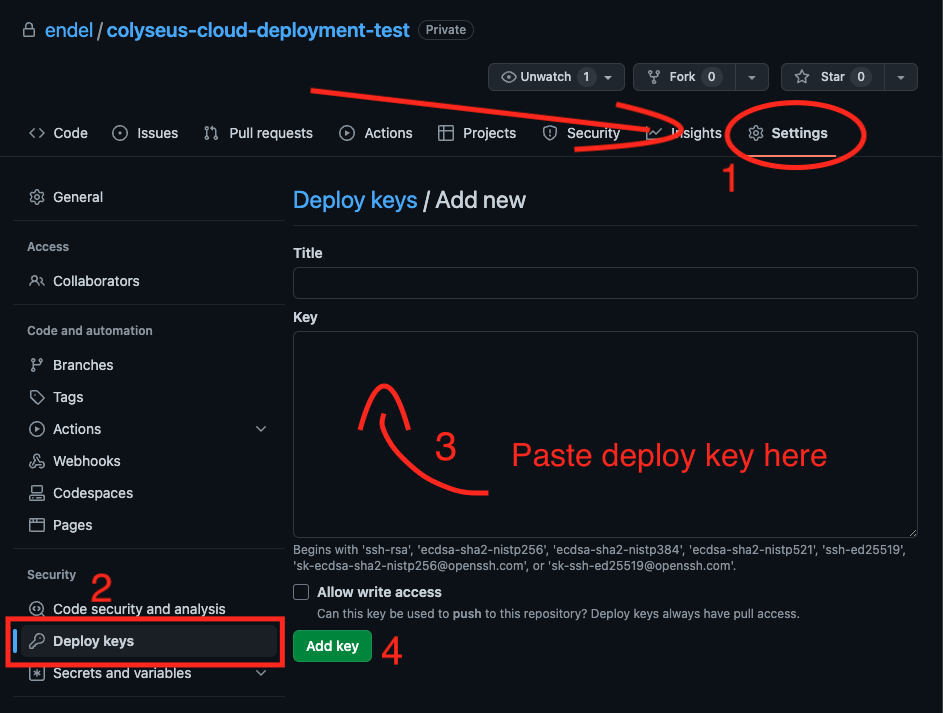
Task: Click the Star icon
Action: coord(802,77)
